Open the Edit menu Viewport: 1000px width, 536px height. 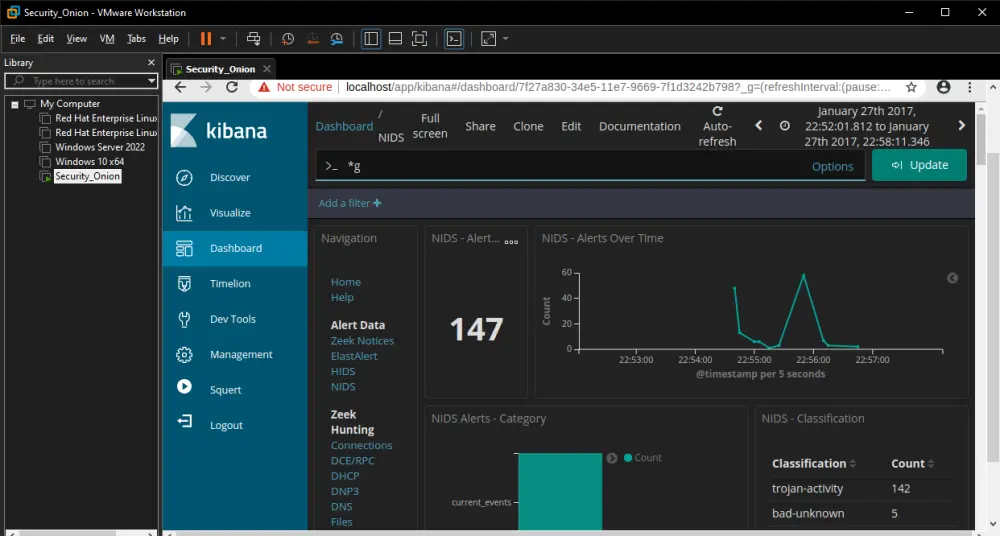[x=45, y=39]
